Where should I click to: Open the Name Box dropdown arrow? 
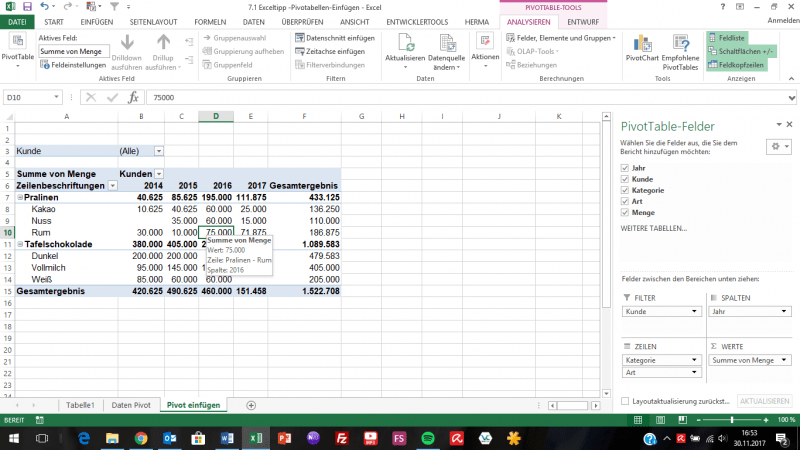(x=56, y=97)
